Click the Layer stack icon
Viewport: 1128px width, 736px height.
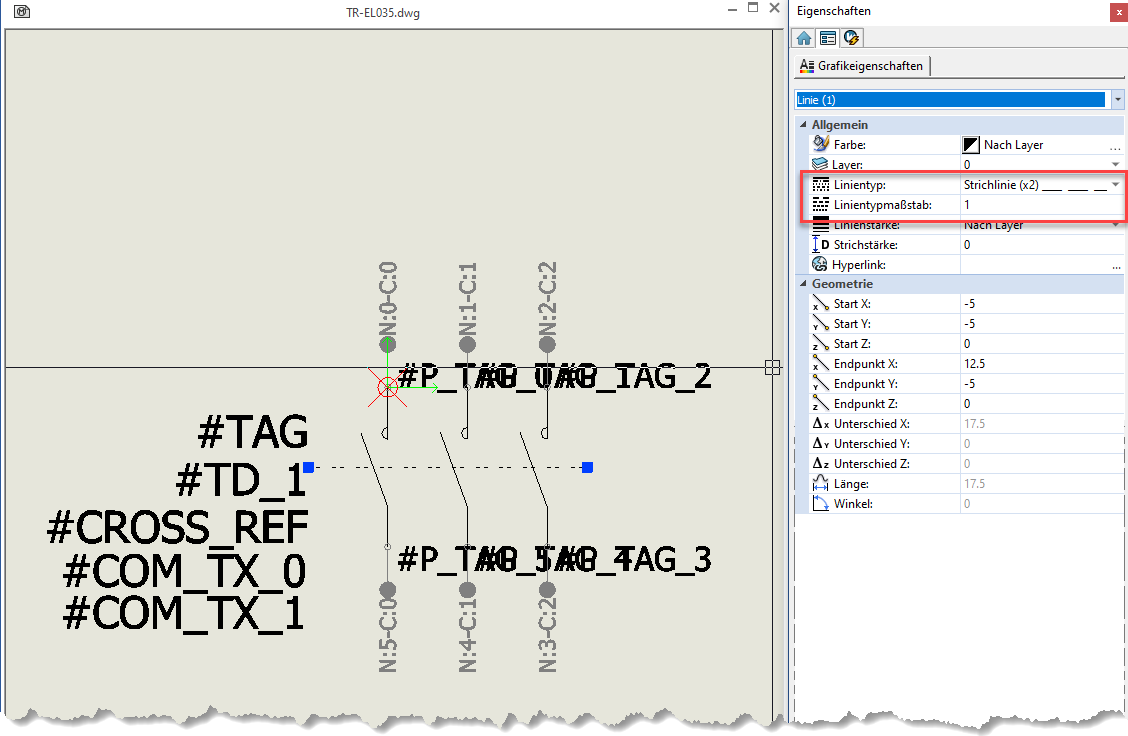[822, 164]
